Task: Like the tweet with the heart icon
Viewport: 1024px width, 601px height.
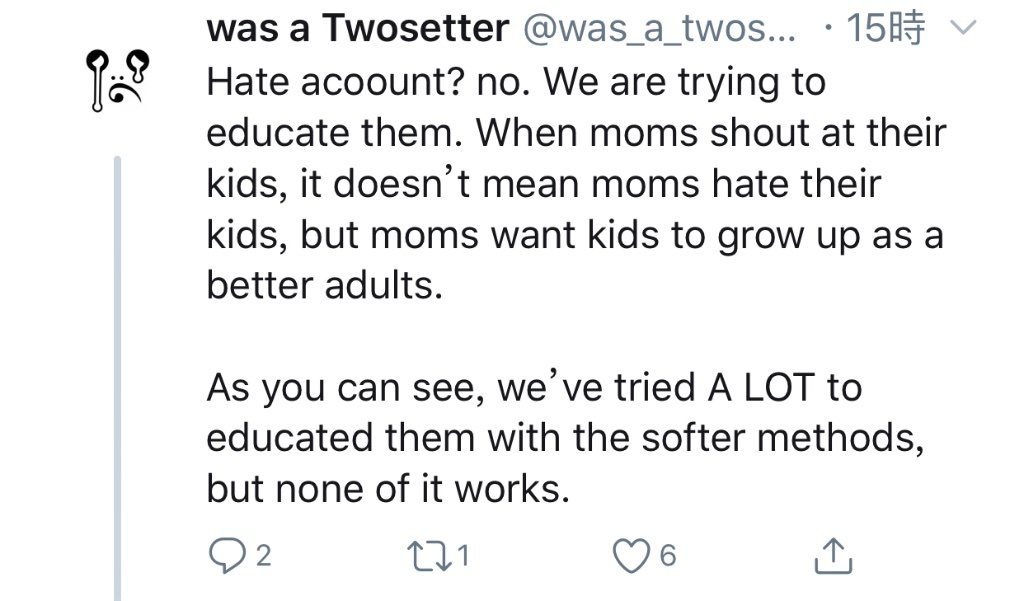Action: click(x=631, y=556)
